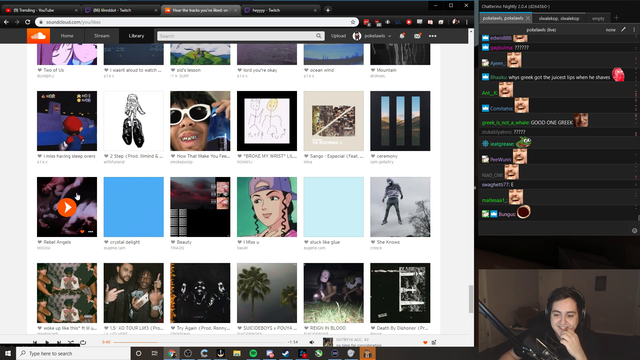The height and width of the screenshot is (360, 640).
Task: Open the Home tab on SoundCloud
Action: coord(67,36)
